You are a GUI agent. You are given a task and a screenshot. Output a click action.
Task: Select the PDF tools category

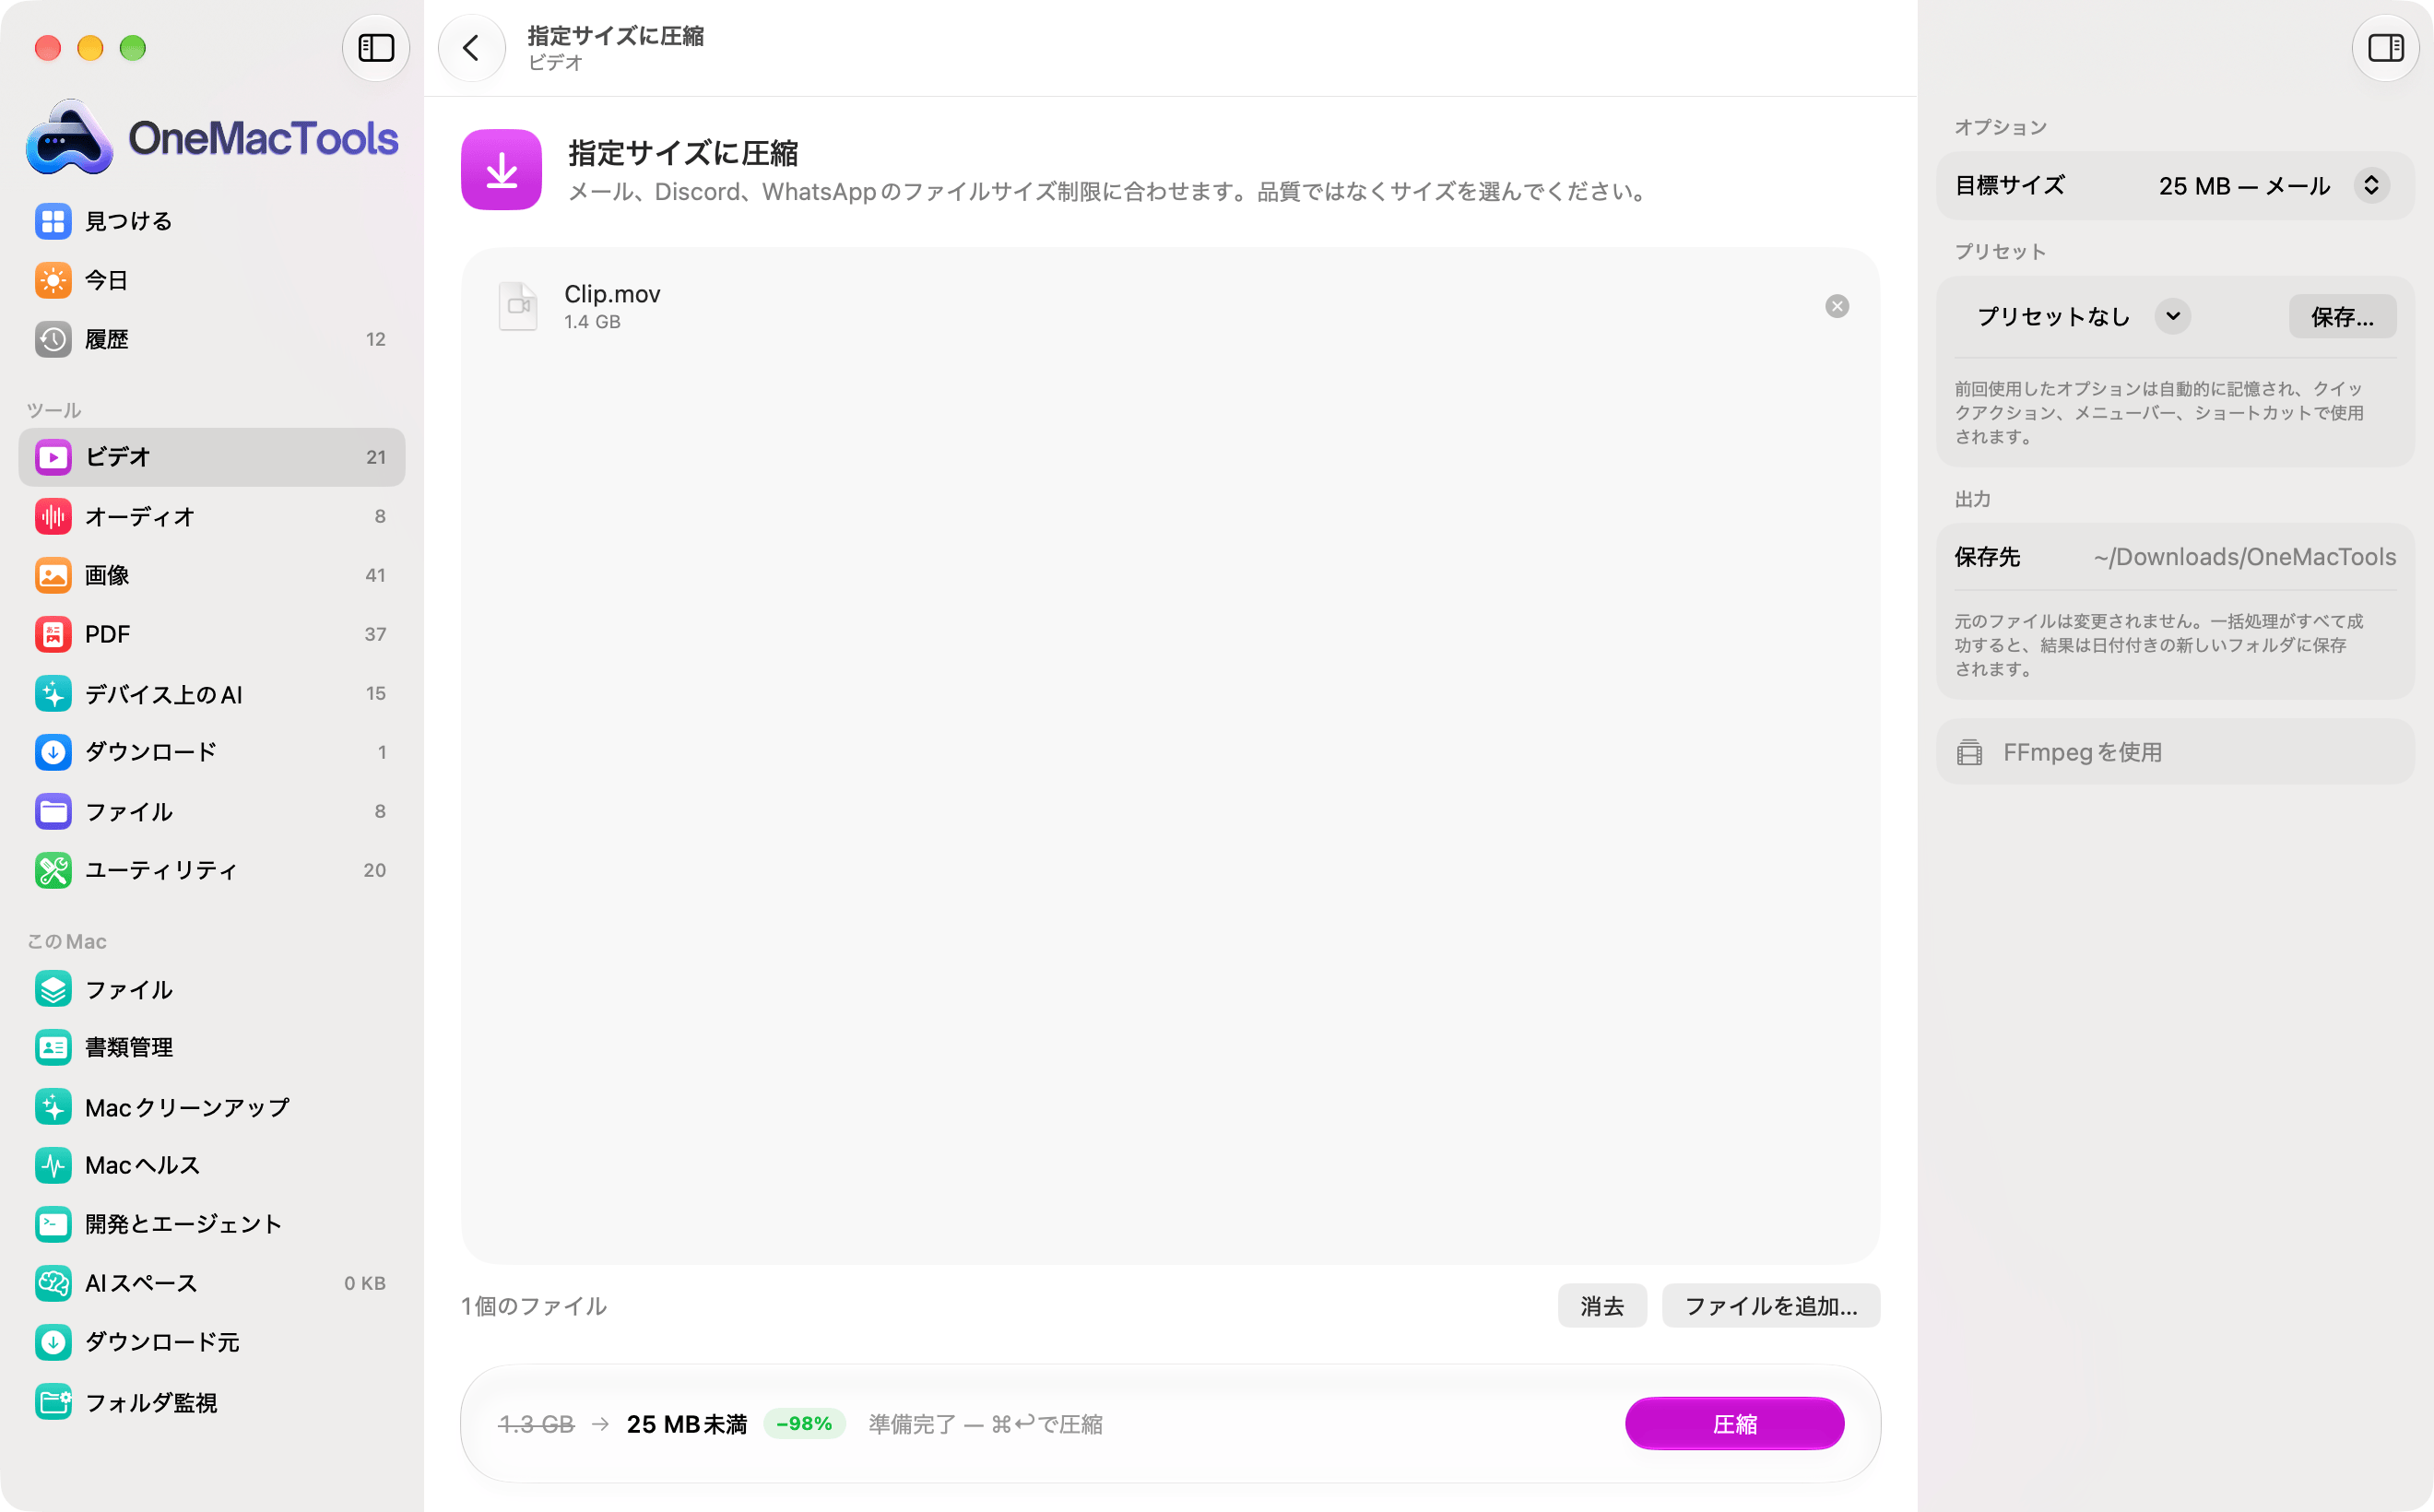pyautogui.click(x=211, y=634)
